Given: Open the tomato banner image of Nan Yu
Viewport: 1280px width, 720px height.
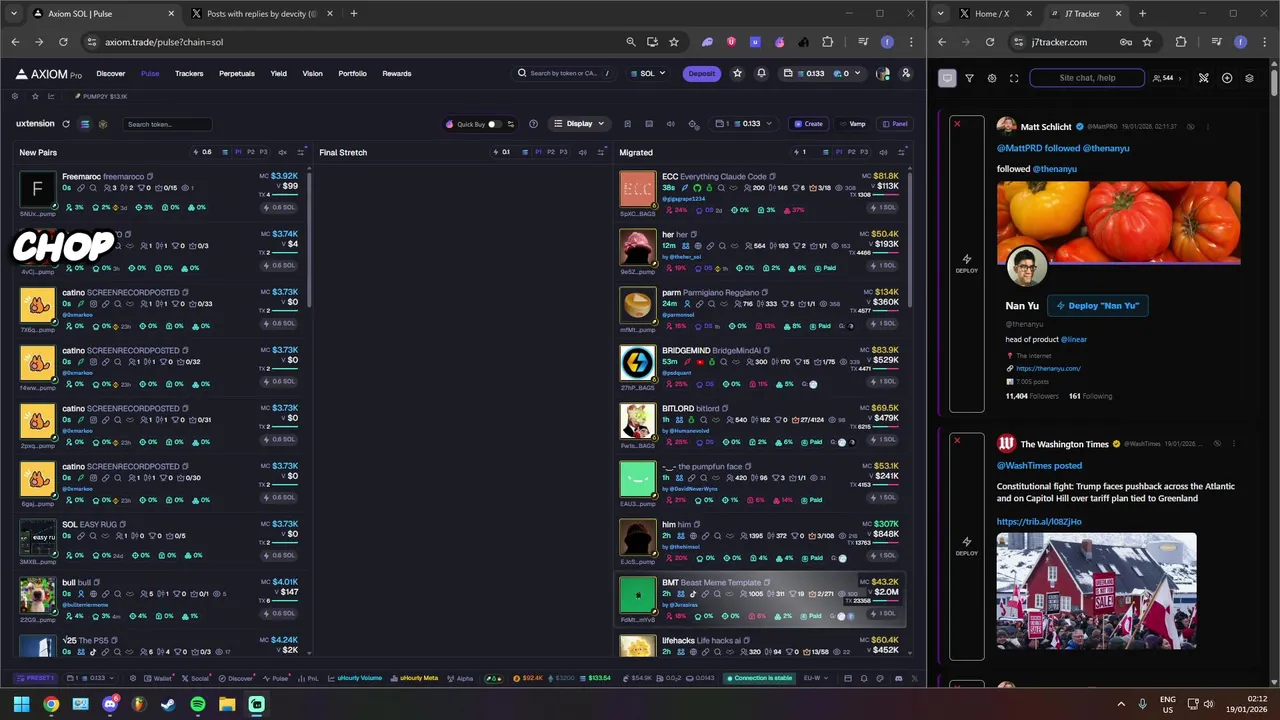Looking at the screenshot, I should point(1118,222).
